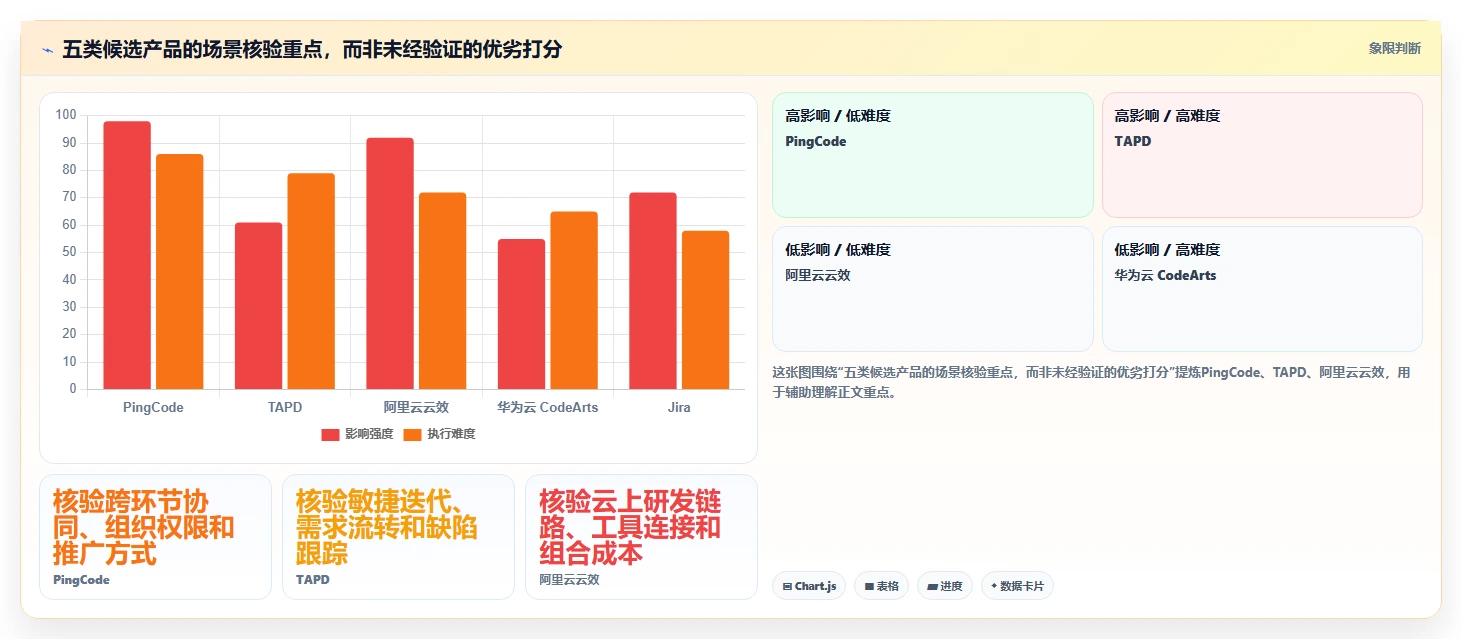Screen dimensions: 1462x639
Task: Click TAPD in the pink quadrant
Action: click(1133, 142)
